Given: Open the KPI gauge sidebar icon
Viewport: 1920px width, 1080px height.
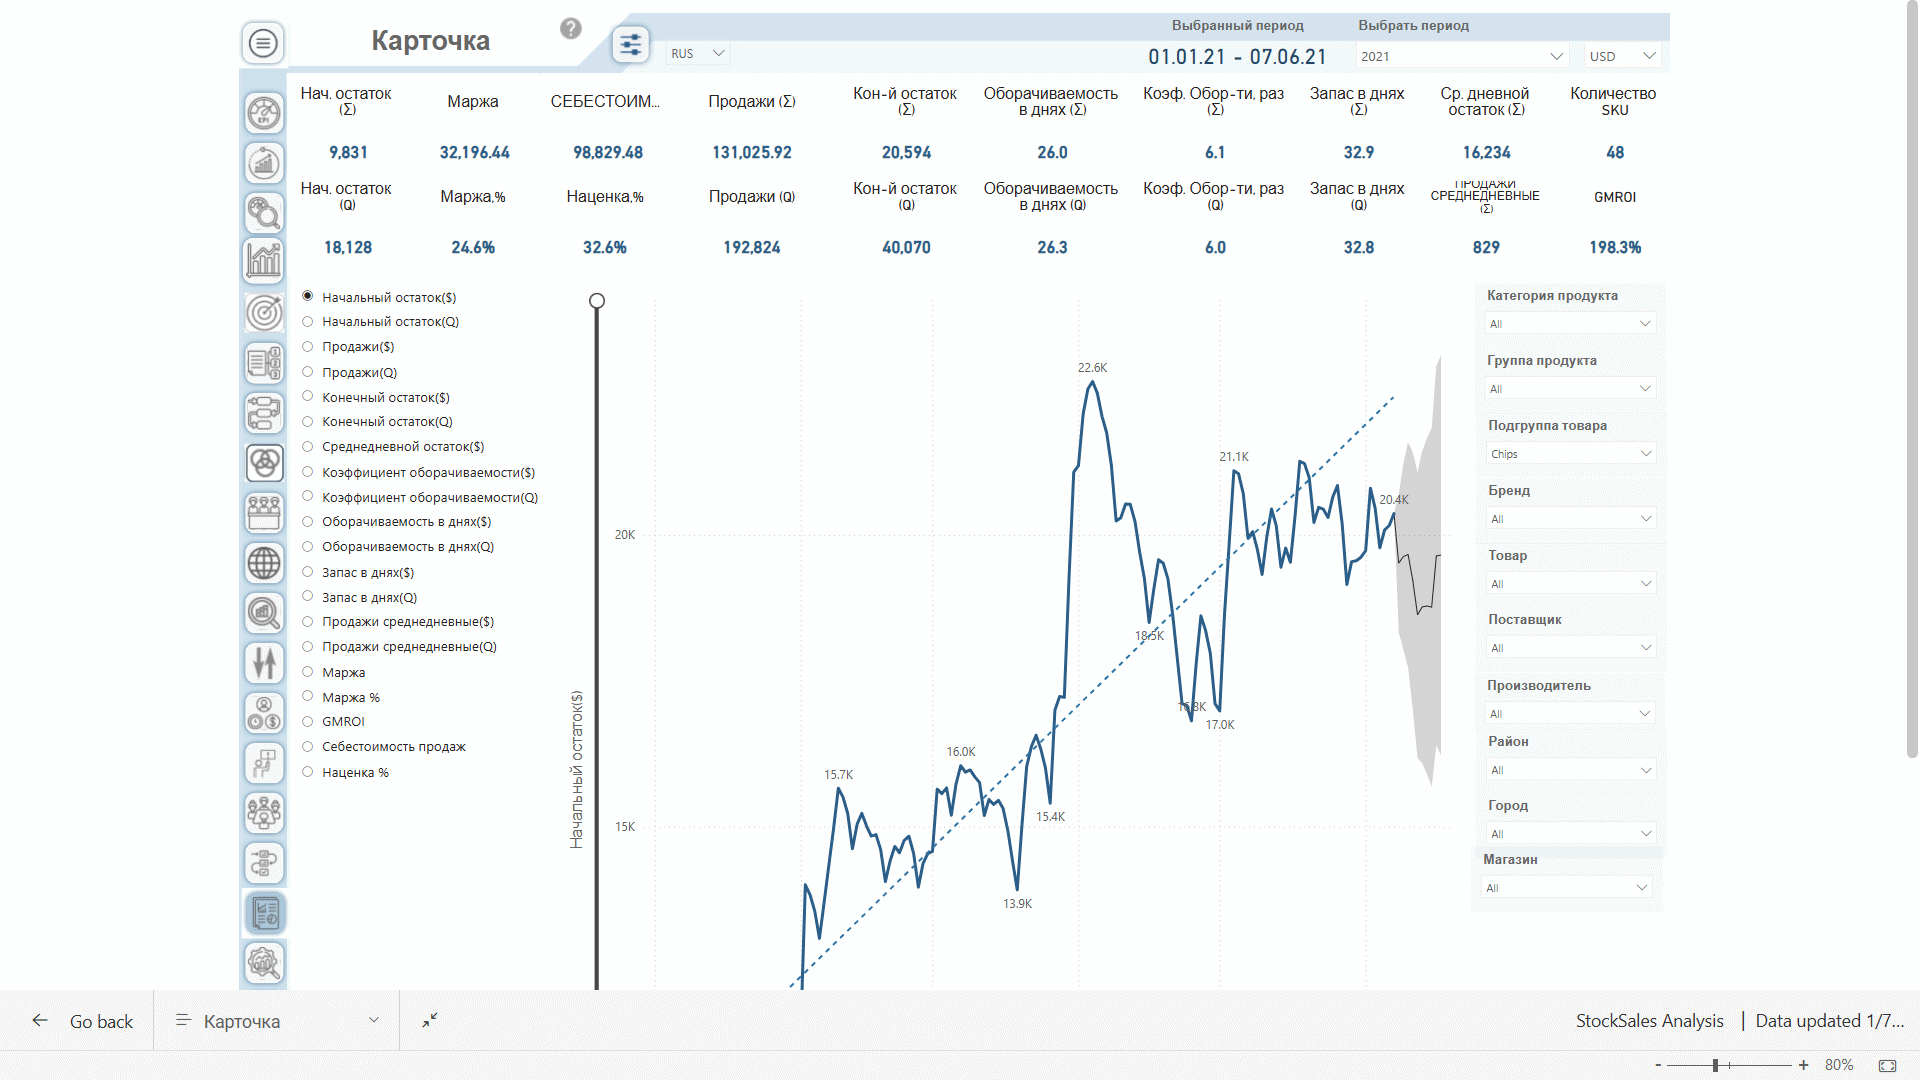Looking at the screenshot, I should point(264,113).
